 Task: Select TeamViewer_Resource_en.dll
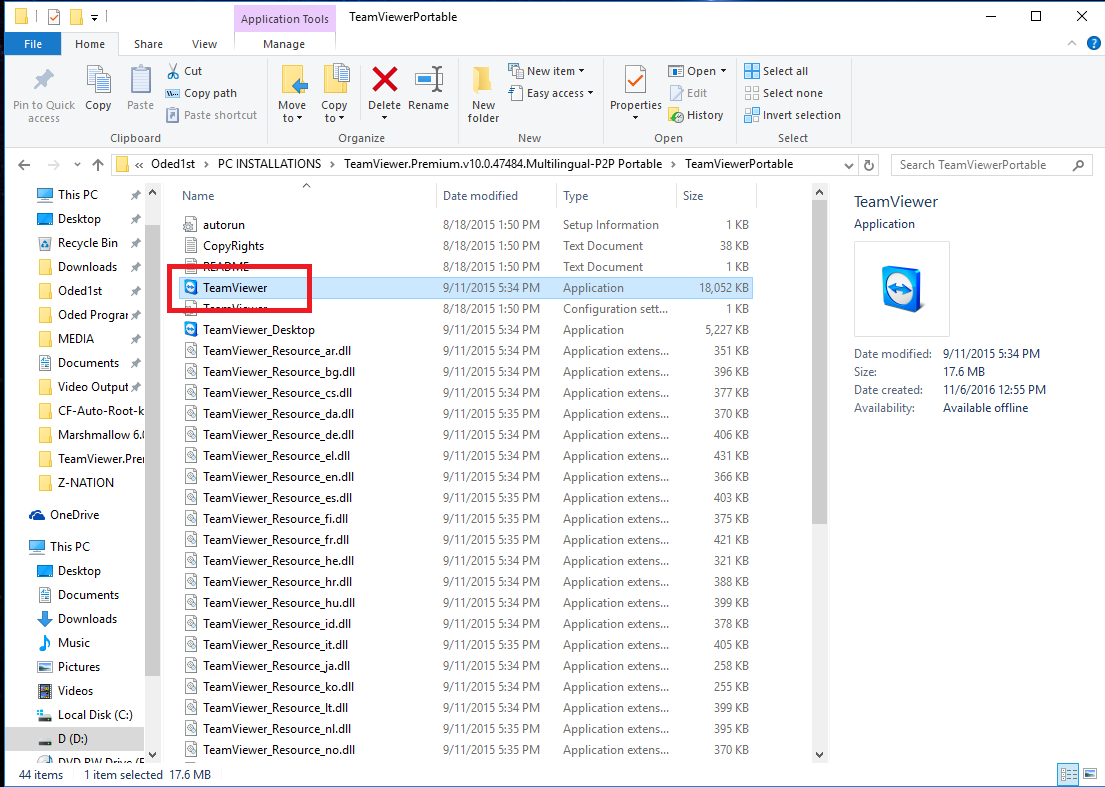pyautogui.click(x=278, y=477)
